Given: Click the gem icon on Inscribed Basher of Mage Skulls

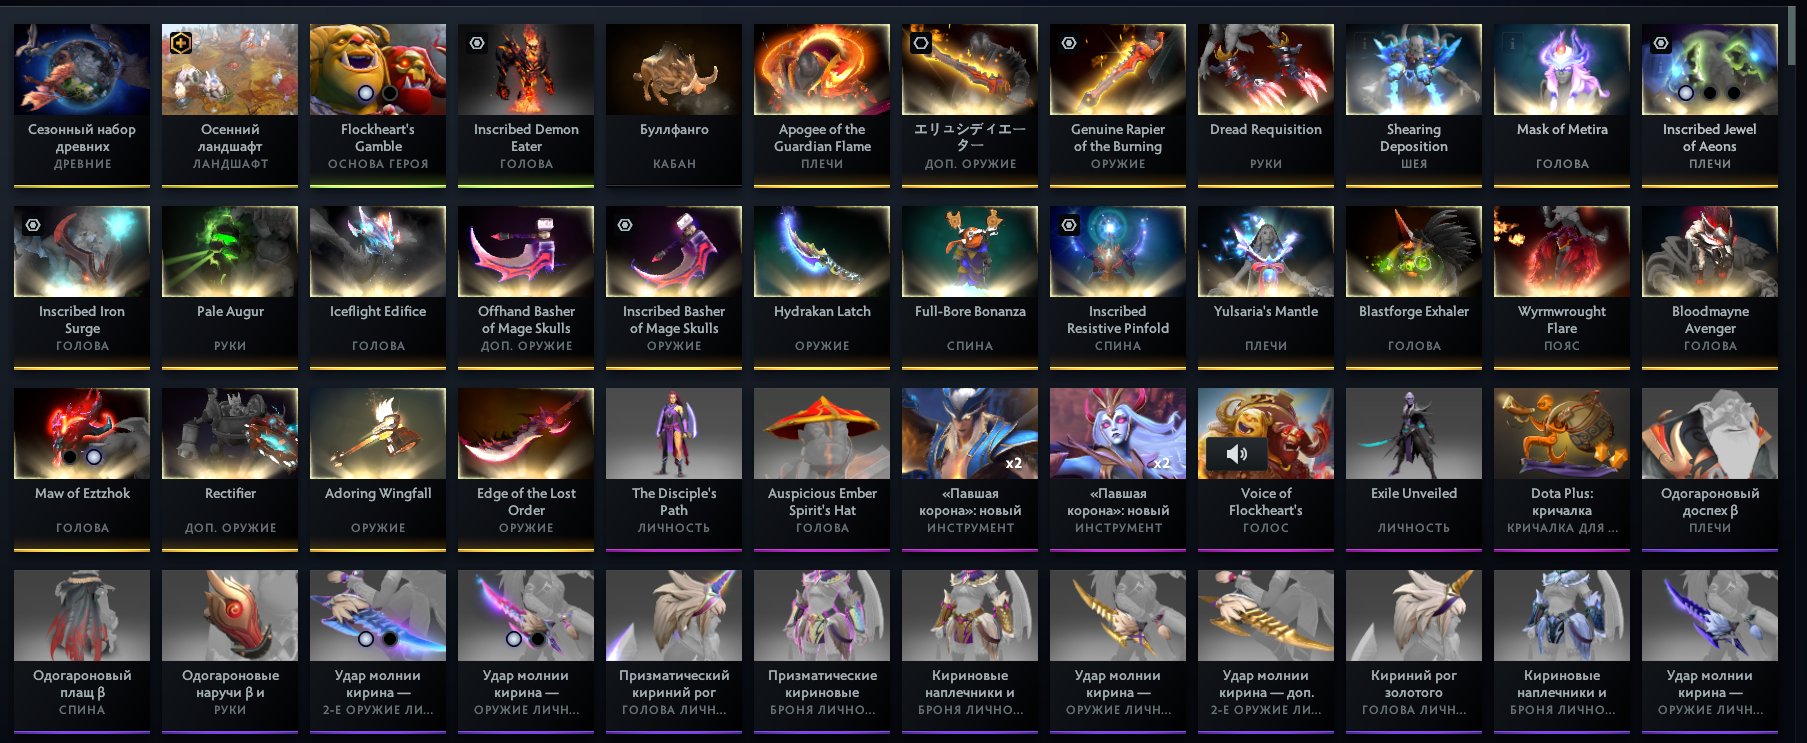Looking at the screenshot, I should coord(625,225).
